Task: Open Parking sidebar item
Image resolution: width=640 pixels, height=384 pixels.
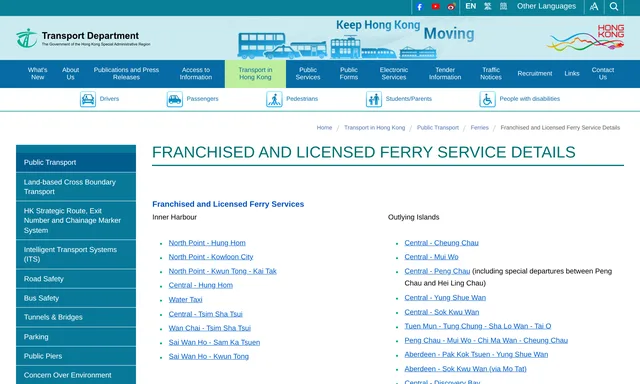Action: pos(76,337)
